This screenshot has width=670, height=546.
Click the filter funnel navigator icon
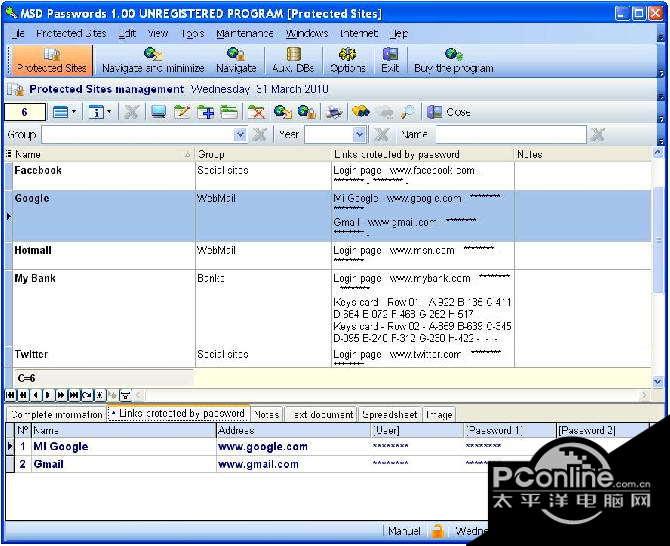(x=125, y=395)
